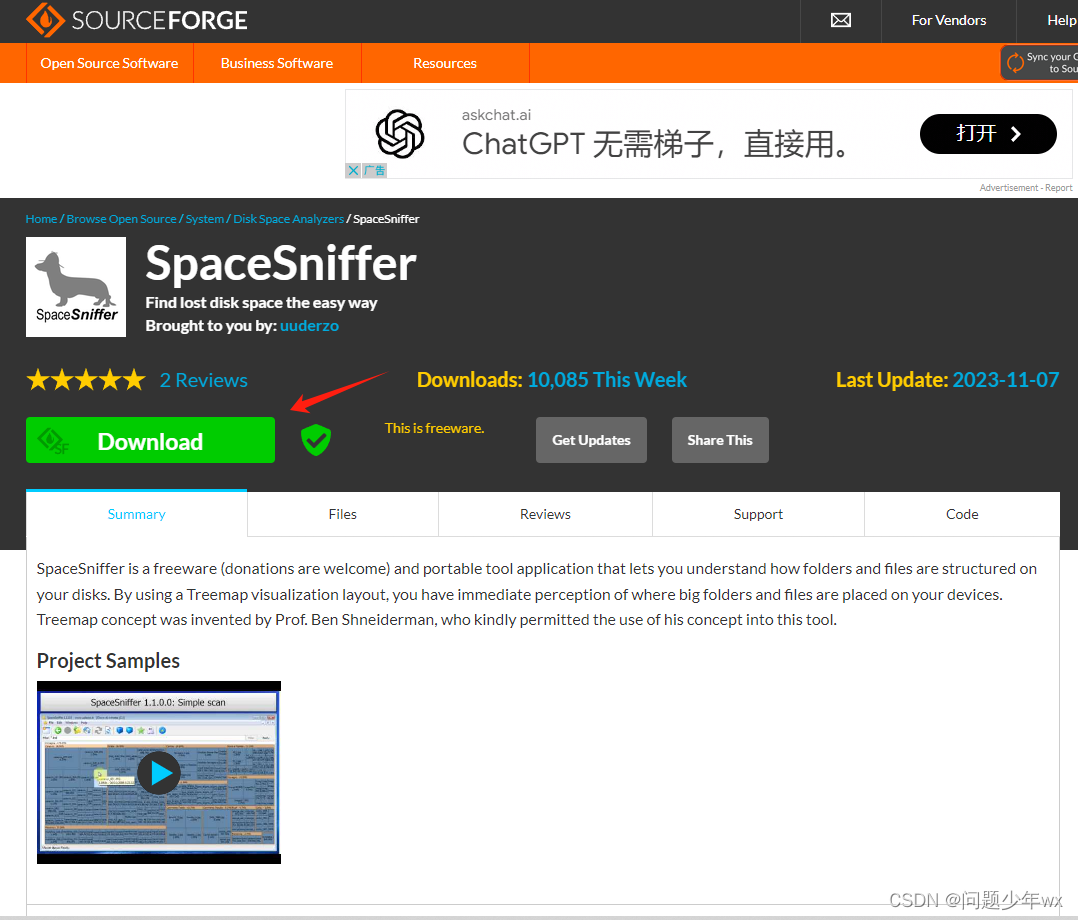
Task: Click the 'Last Update: 2023-11-07' text
Action: coord(947,380)
